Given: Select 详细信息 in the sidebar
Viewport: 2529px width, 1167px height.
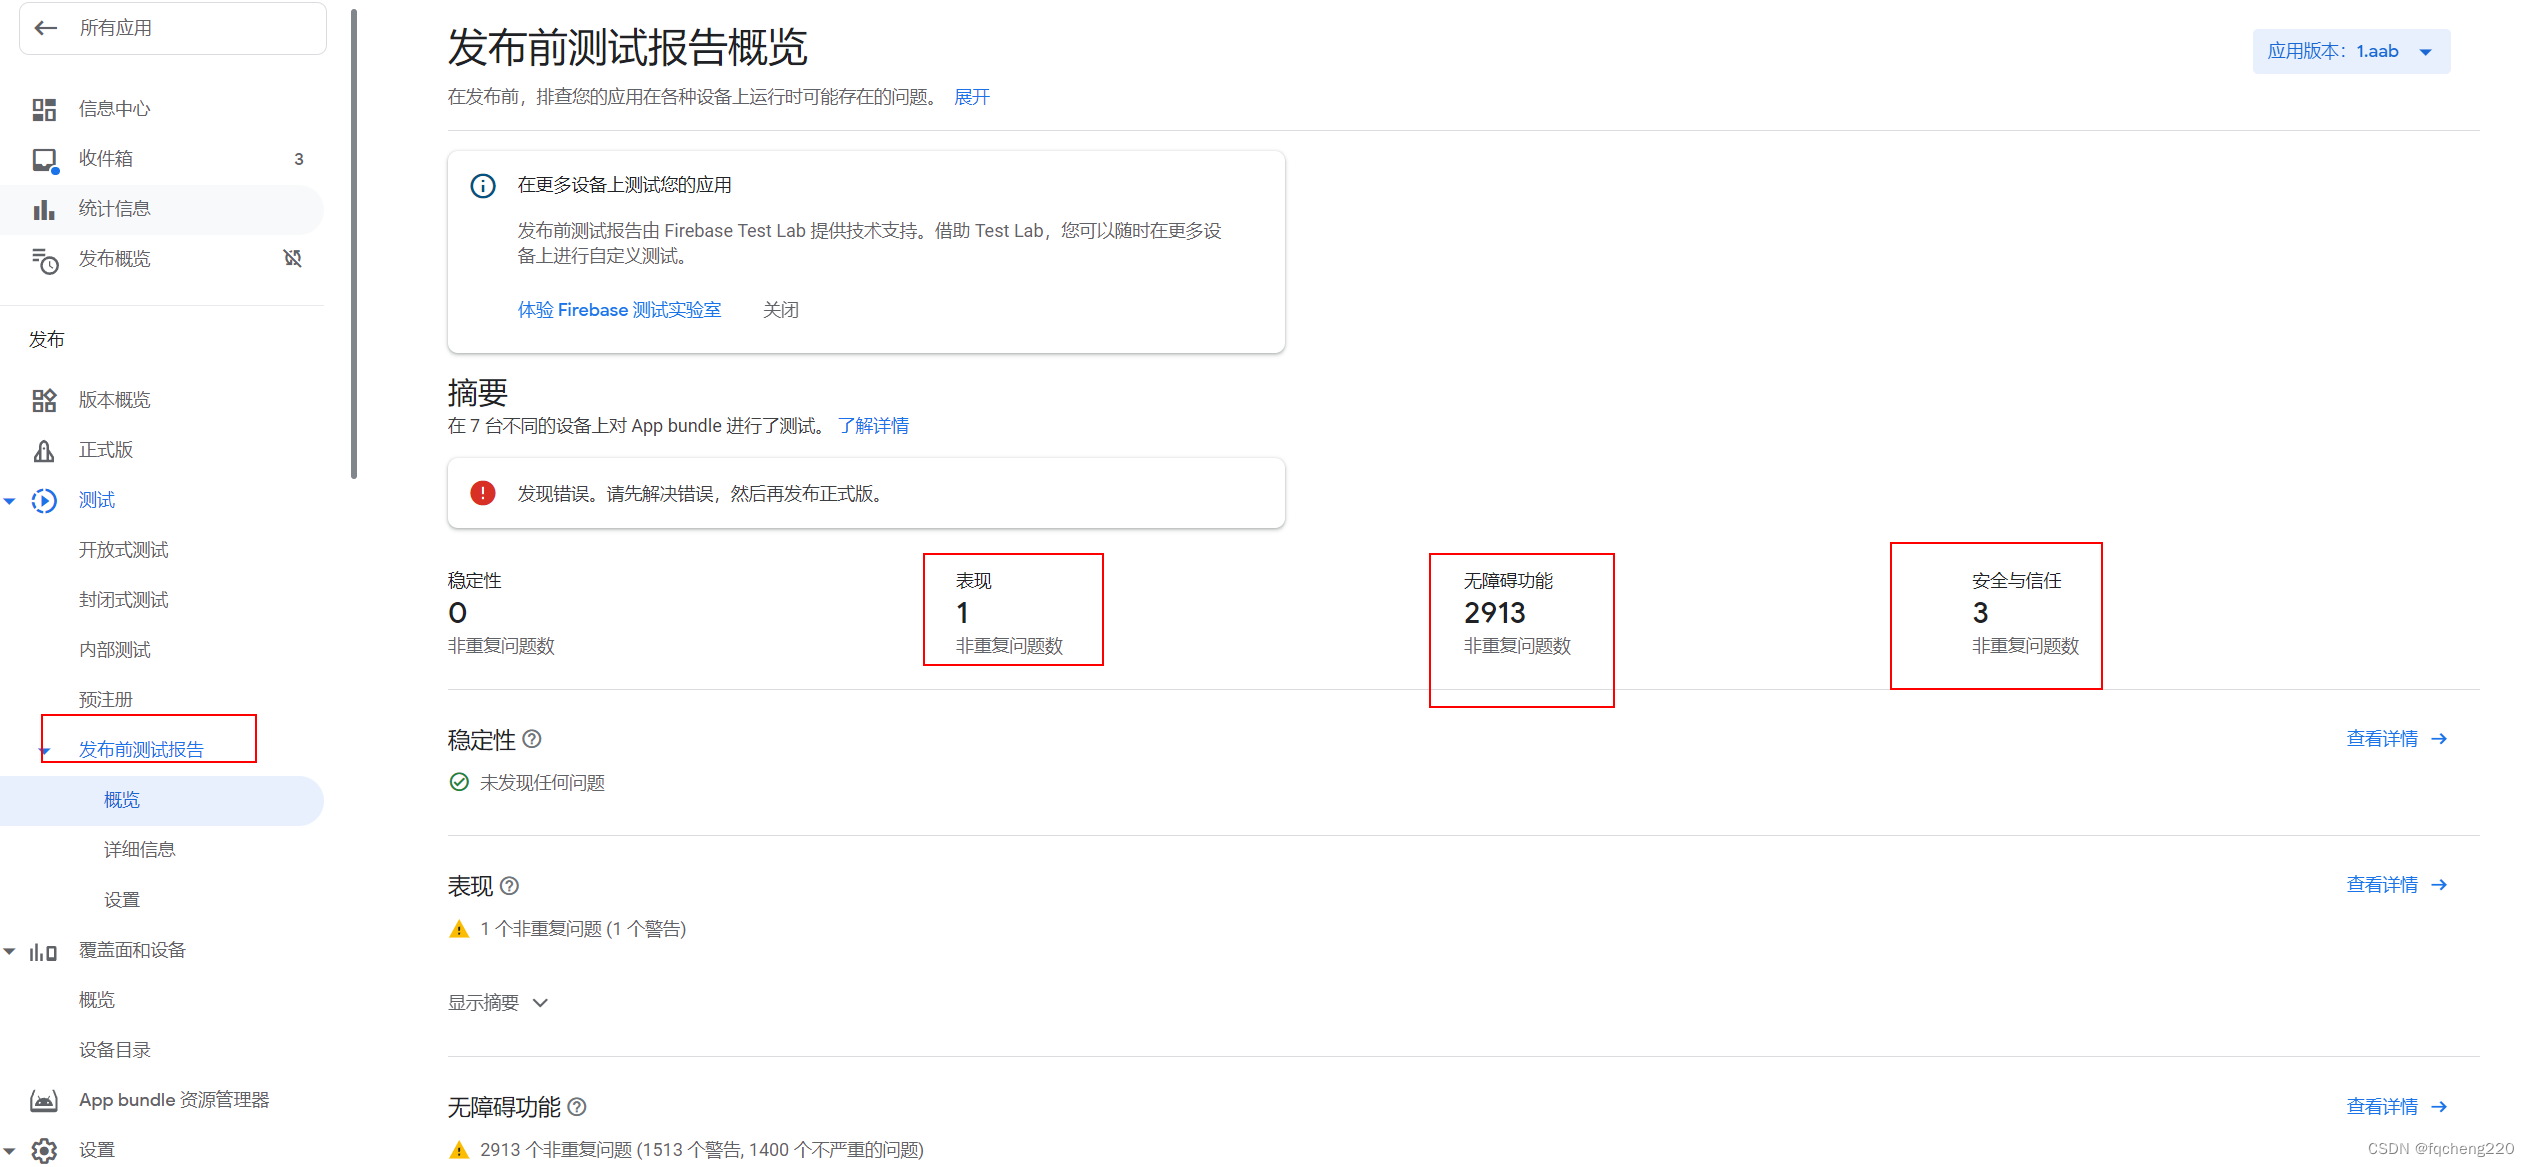Looking at the screenshot, I should click(x=139, y=849).
